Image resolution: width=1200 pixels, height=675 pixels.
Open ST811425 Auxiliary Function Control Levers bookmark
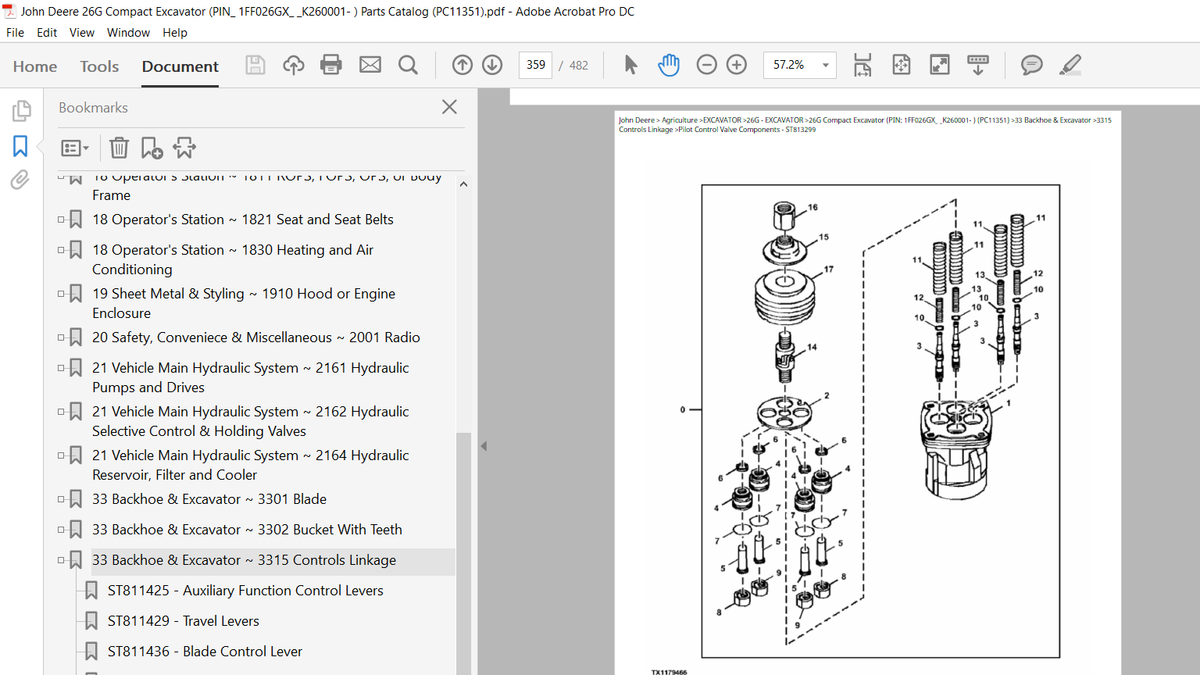[x=245, y=591]
